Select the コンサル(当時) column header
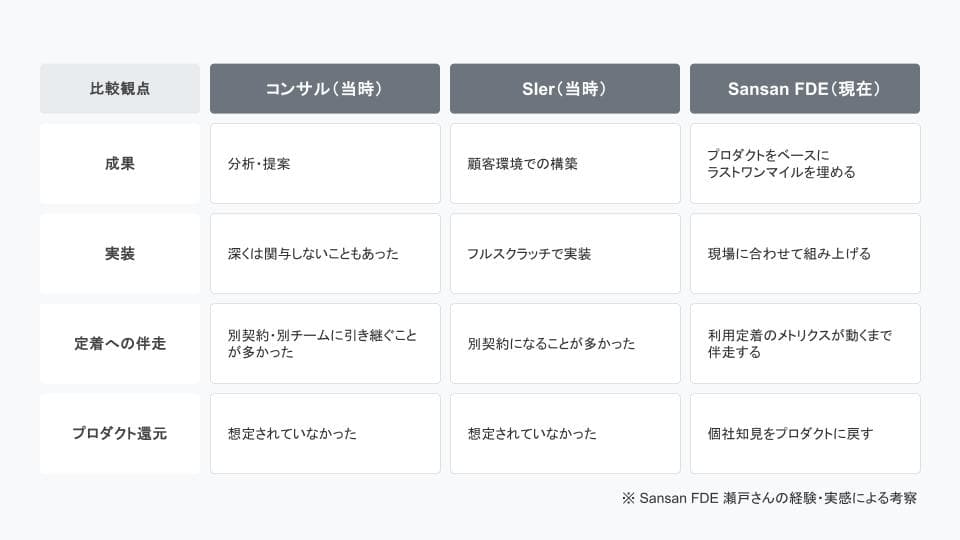Image resolution: width=960 pixels, height=540 pixels. 325,89
